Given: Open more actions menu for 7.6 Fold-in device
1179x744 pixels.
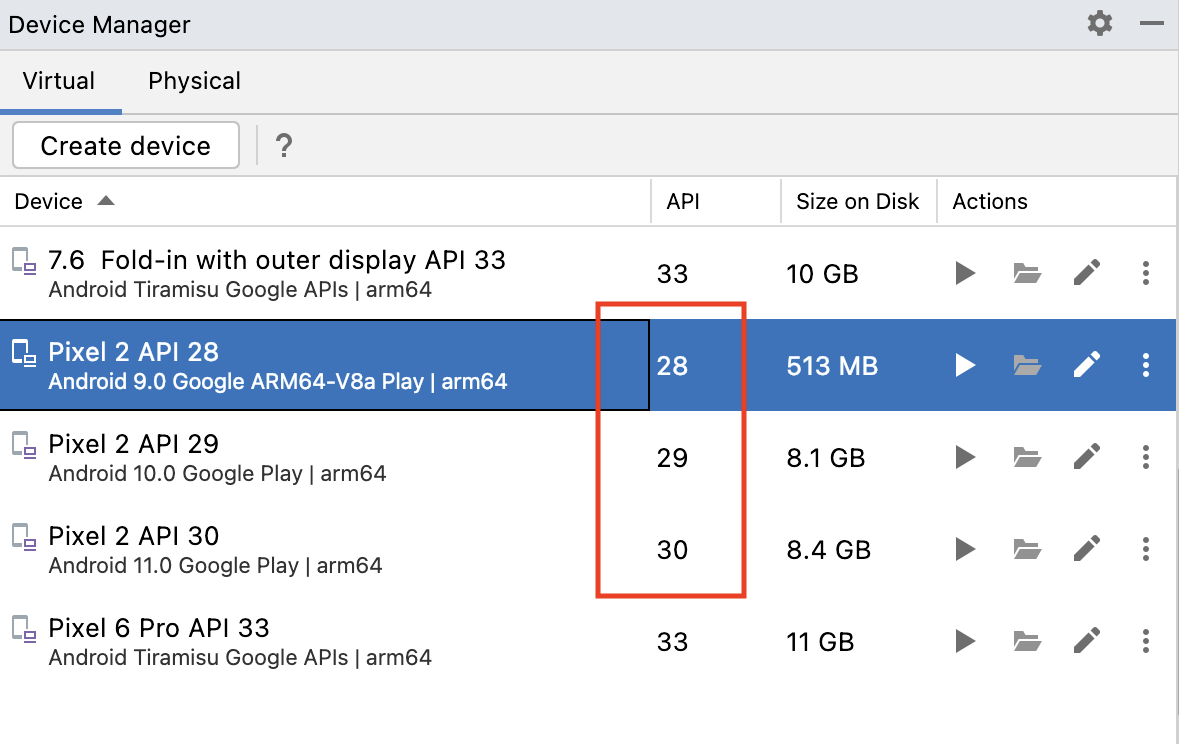Looking at the screenshot, I should (1146, 273).
